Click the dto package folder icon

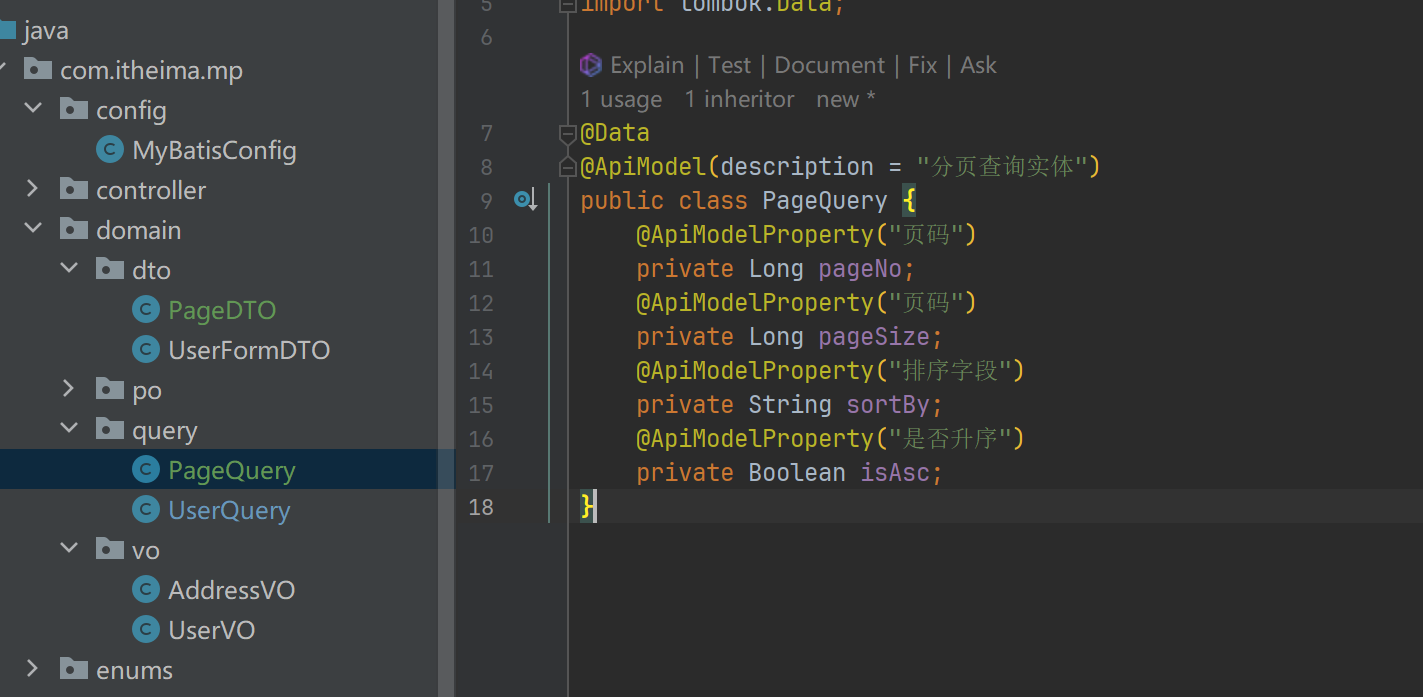[110, 269]
